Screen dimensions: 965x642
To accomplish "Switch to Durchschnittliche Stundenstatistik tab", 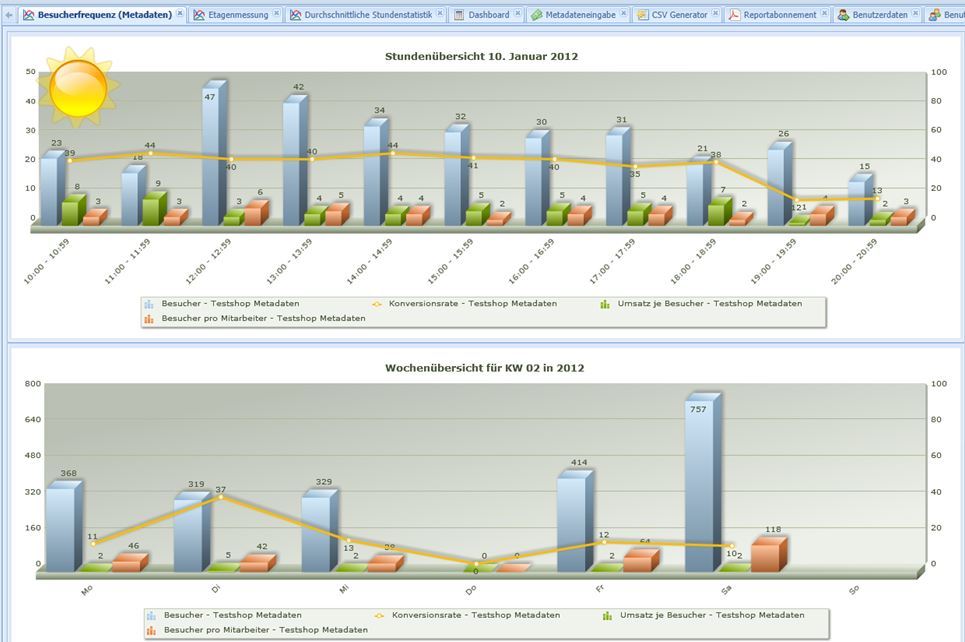I will [x=368, y=15].
